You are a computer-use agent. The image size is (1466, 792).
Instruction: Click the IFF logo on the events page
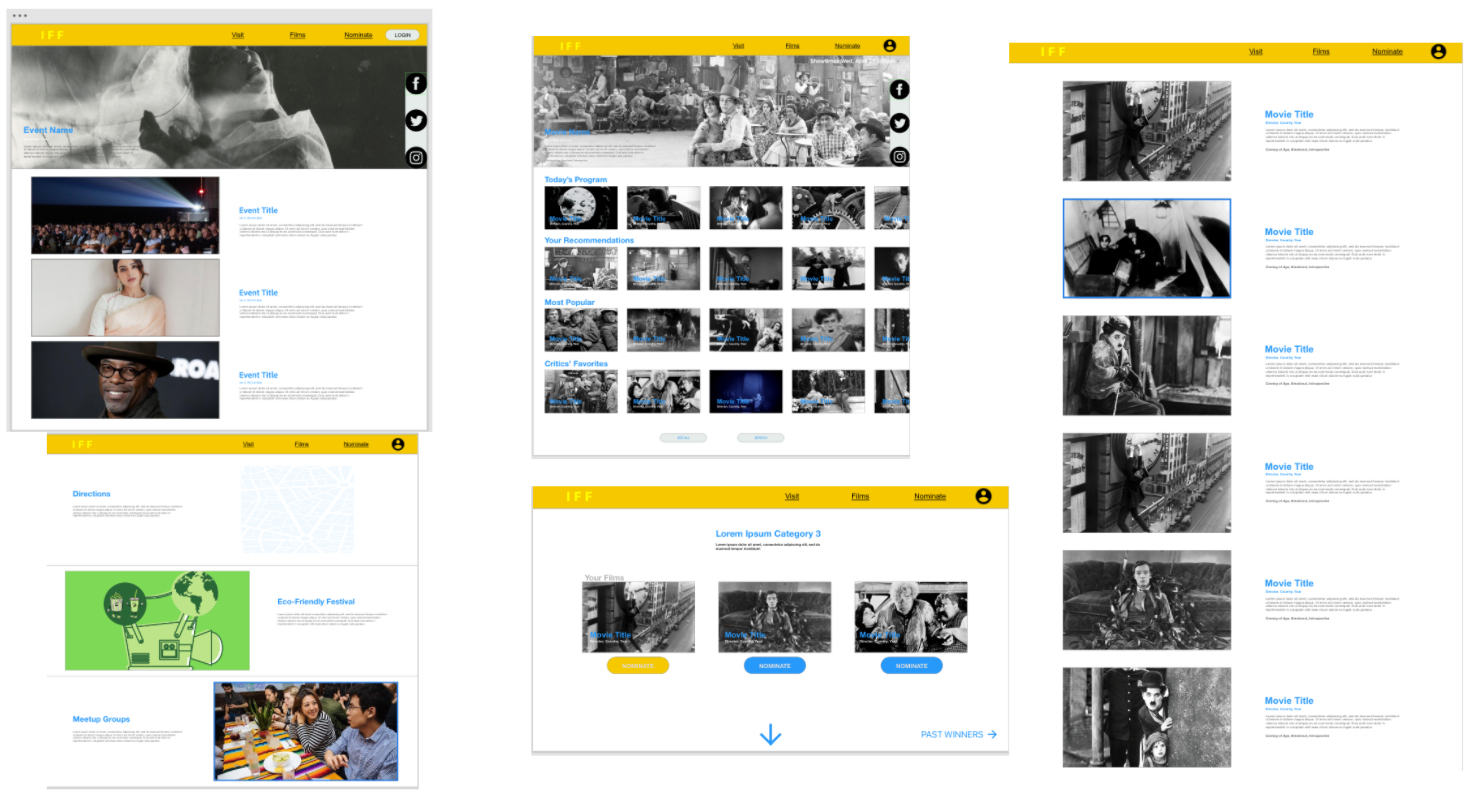[x=52, y=35]
